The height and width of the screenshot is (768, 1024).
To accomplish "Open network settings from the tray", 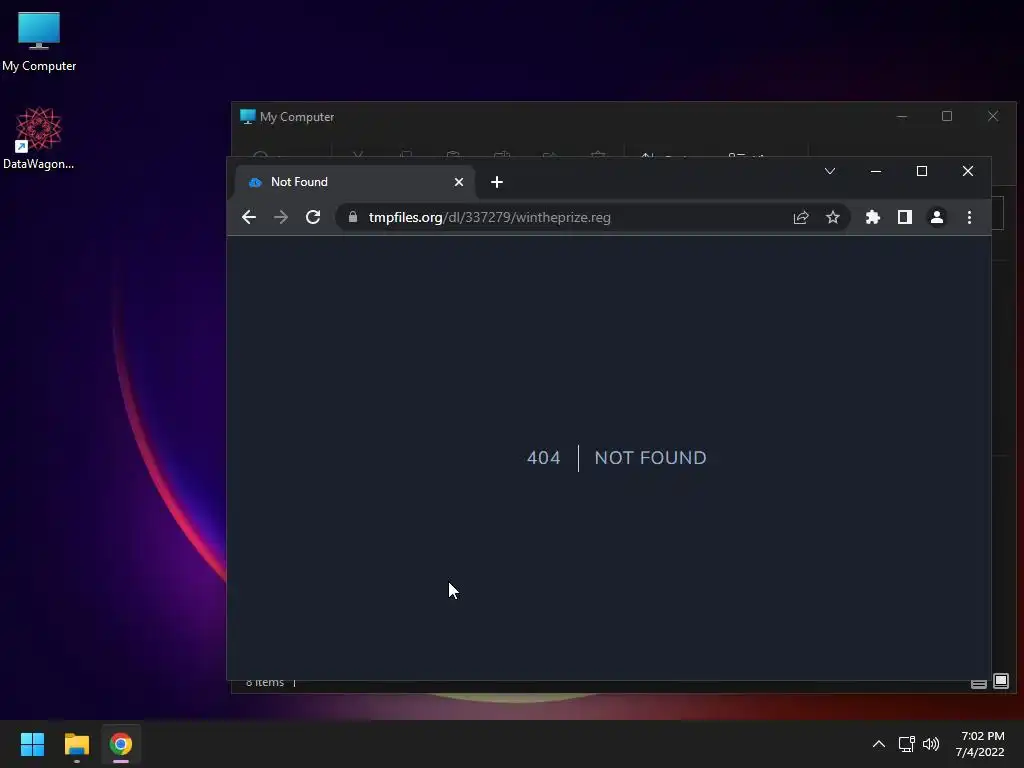I will [x=906, y=744].
